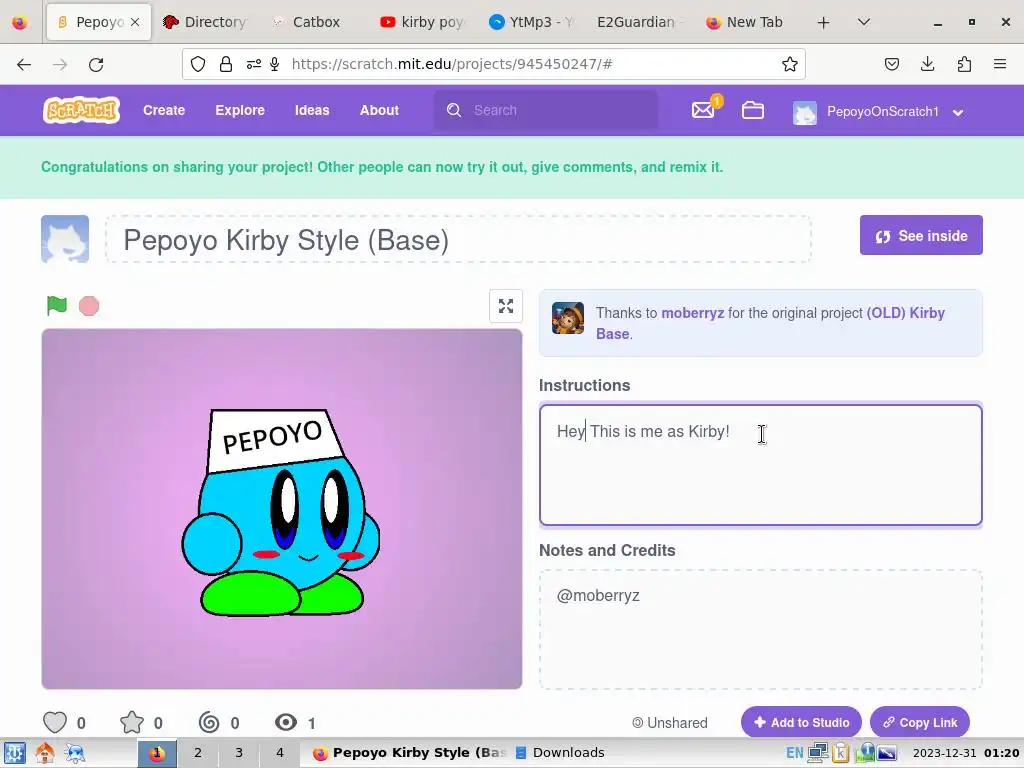The width and height of the screenshot is (1024, 768).
Task: Switch to the Catbox tab
Action: tap(313, 22)
